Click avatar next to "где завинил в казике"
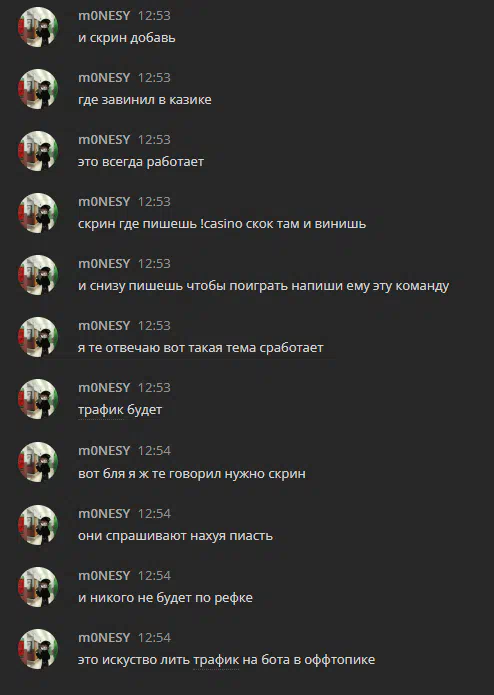494x695 pixels. pos(38,89)
